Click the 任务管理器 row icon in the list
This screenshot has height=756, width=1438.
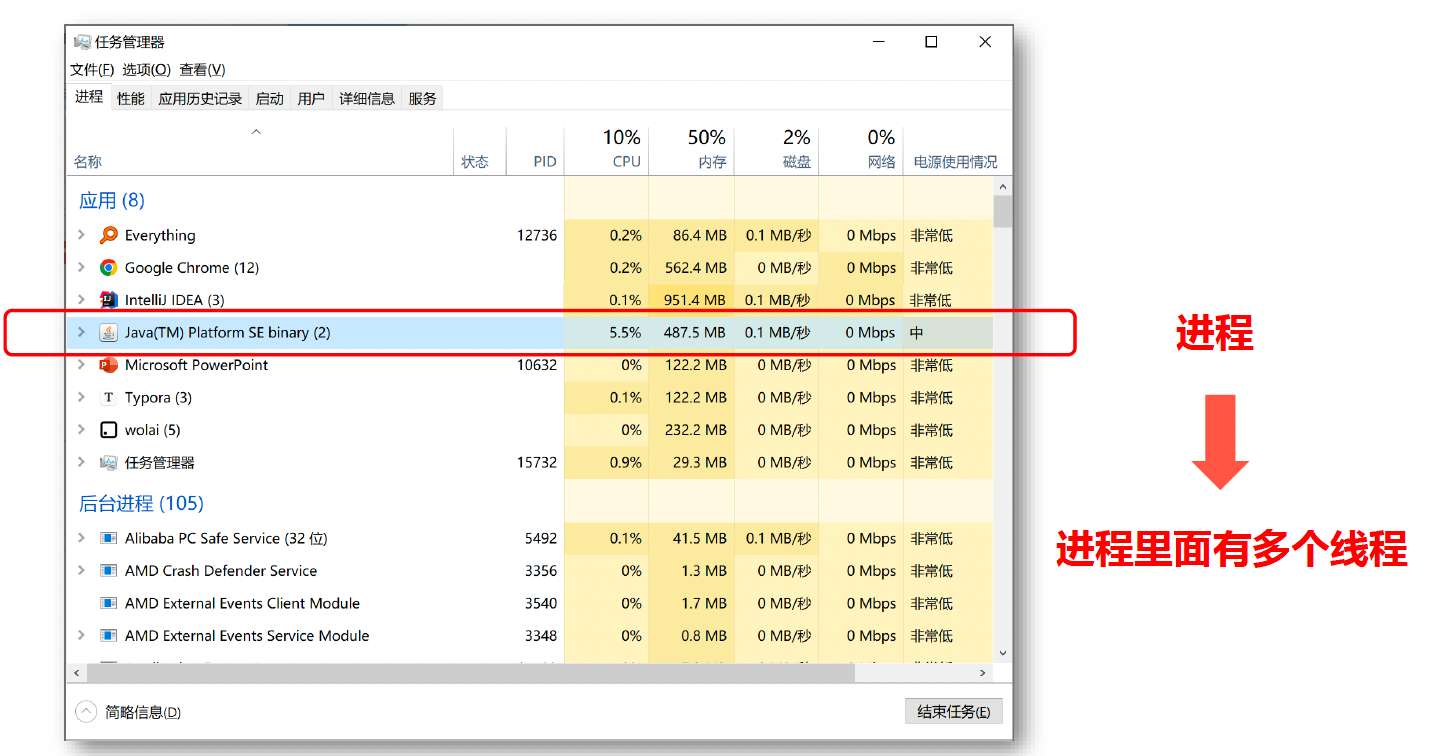(109, 463)
